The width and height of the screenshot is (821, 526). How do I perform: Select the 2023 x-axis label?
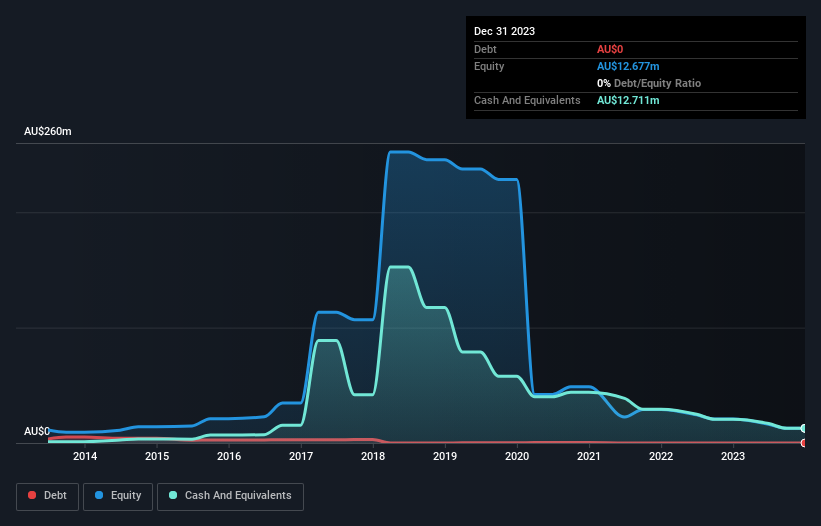click(x=733, y=456)
